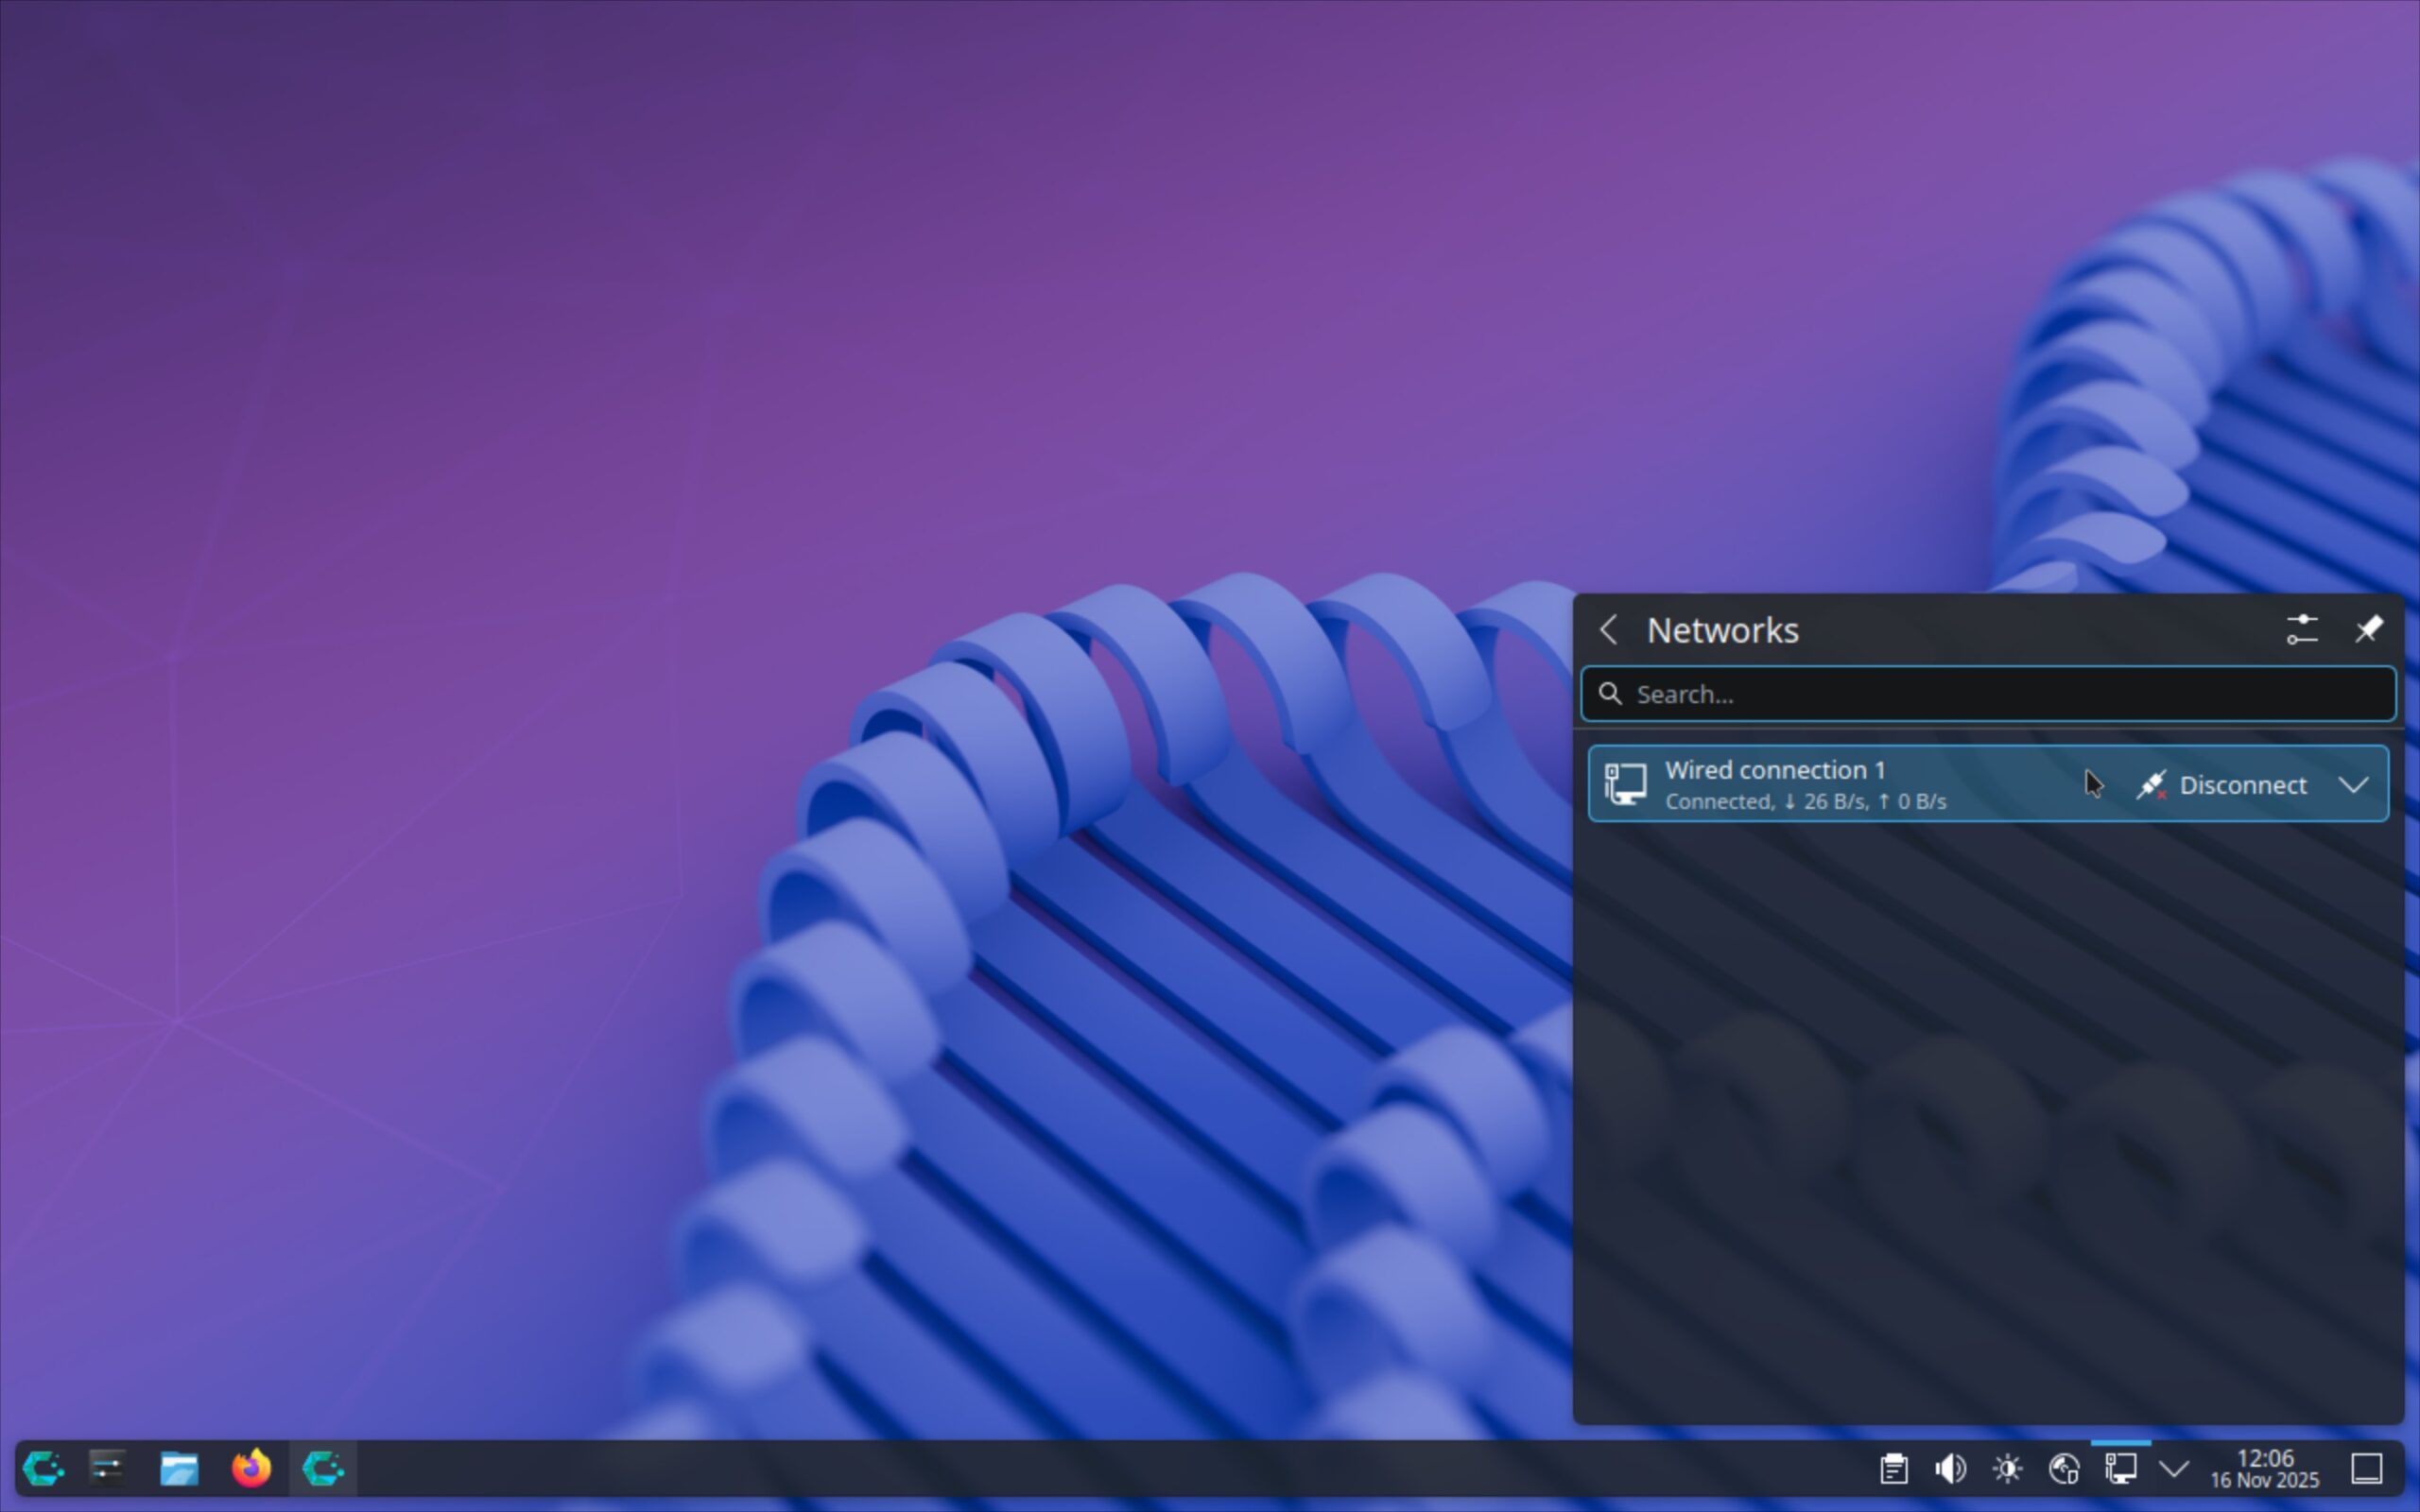Toggle the network tray icon
This screenshot has width=2420, height=1512.
click(x=2121, y=1469)
